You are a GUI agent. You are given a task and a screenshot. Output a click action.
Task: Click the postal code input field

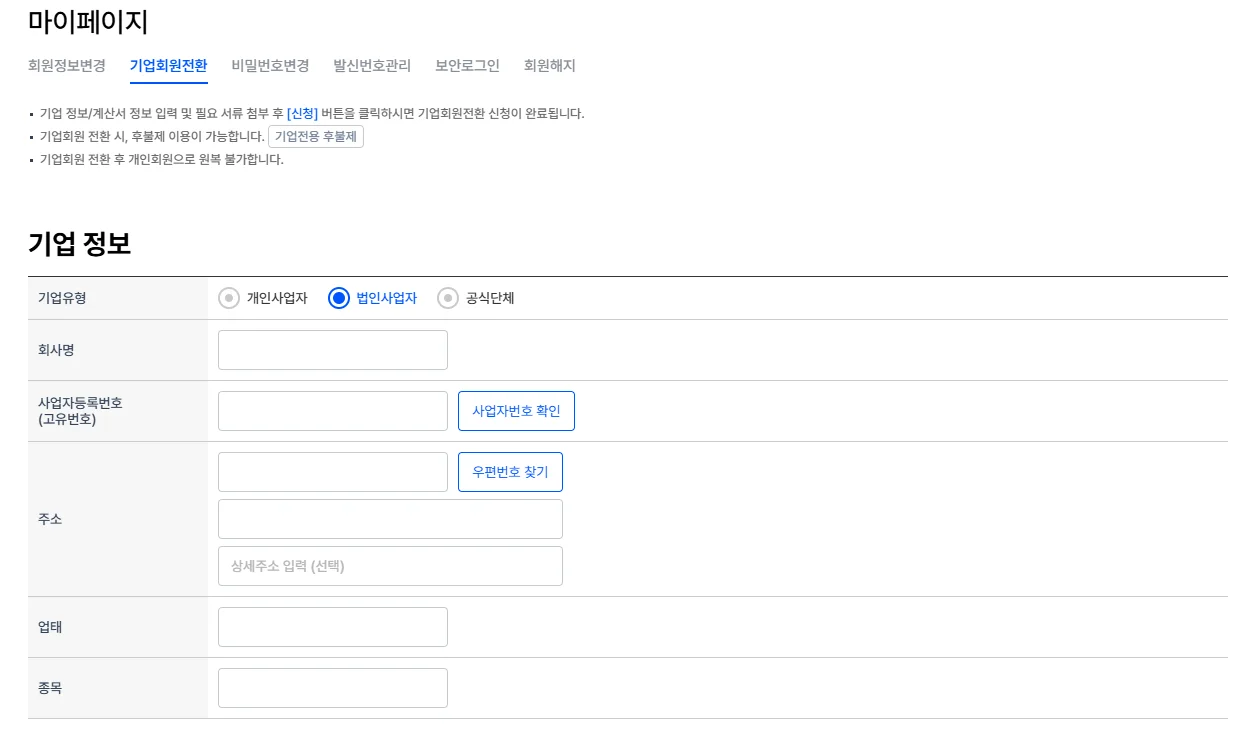(332, 472)
